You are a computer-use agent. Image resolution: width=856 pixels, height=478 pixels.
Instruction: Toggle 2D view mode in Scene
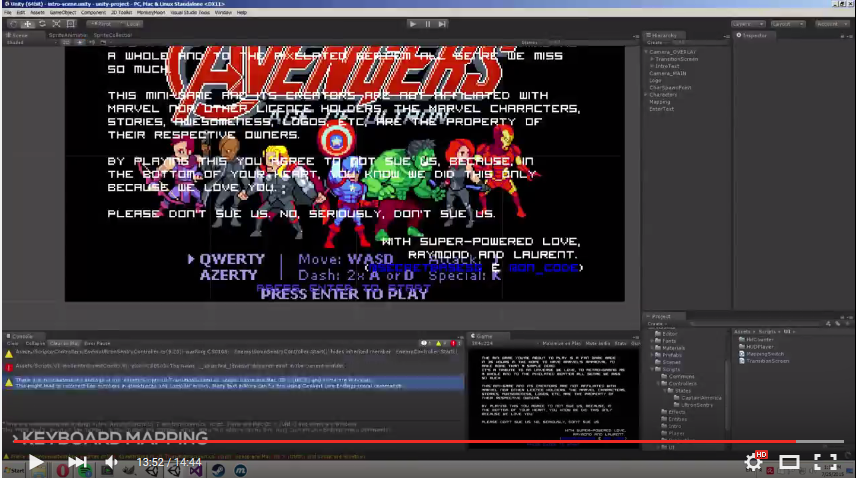[x=66, y=43]
